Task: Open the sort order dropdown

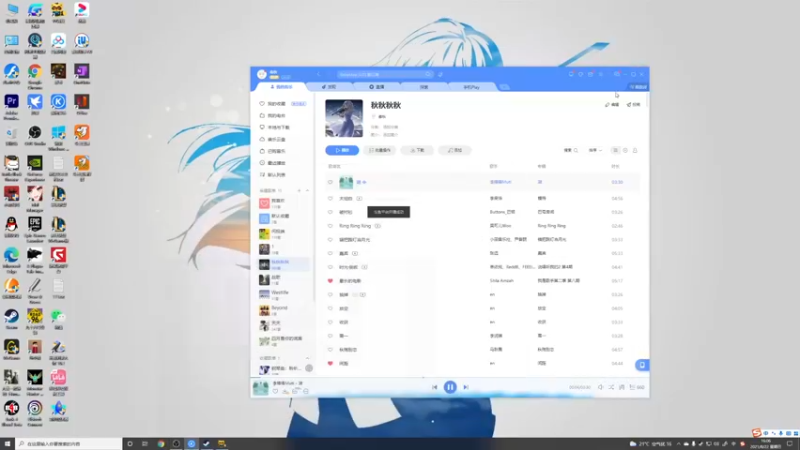Action: pos(595,151)
